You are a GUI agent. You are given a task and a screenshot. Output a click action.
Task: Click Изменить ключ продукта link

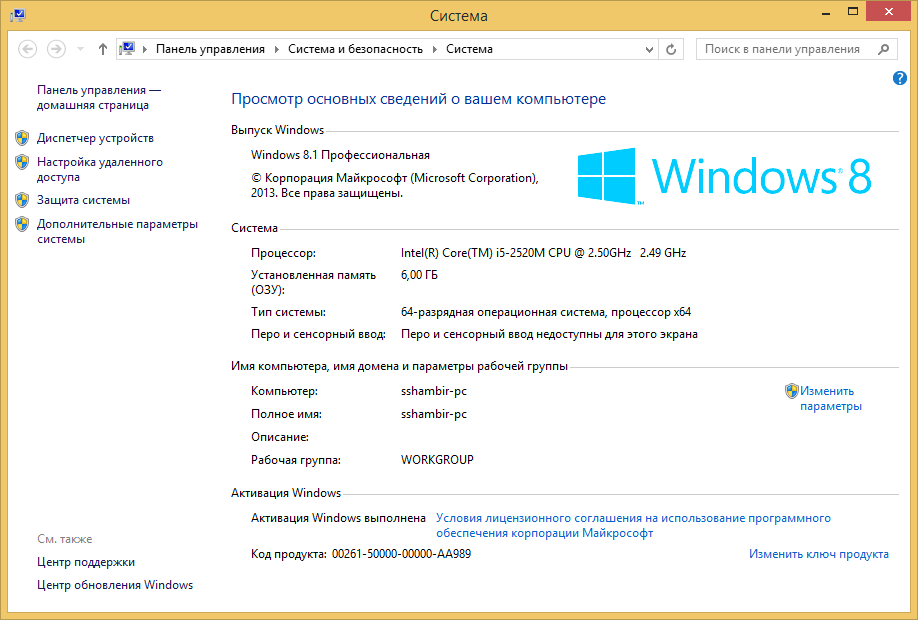tap(818, 554)
